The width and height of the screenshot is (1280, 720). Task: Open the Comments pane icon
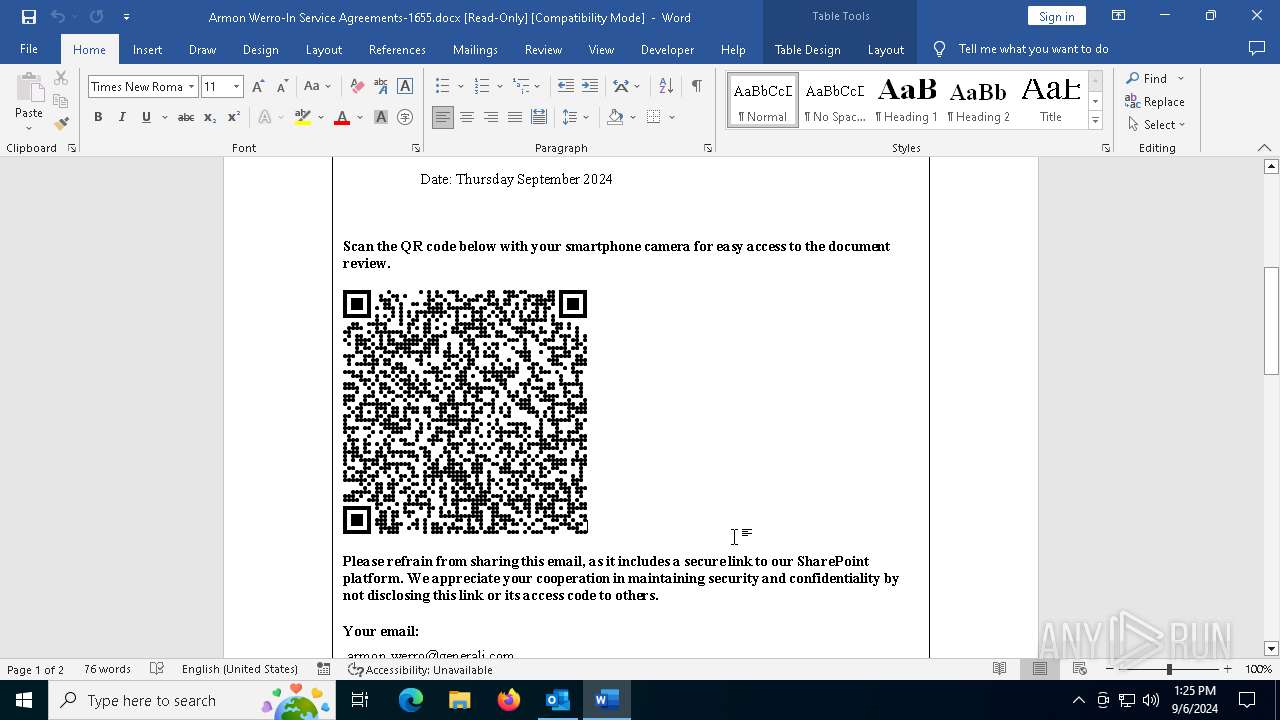coord(1257,48)
